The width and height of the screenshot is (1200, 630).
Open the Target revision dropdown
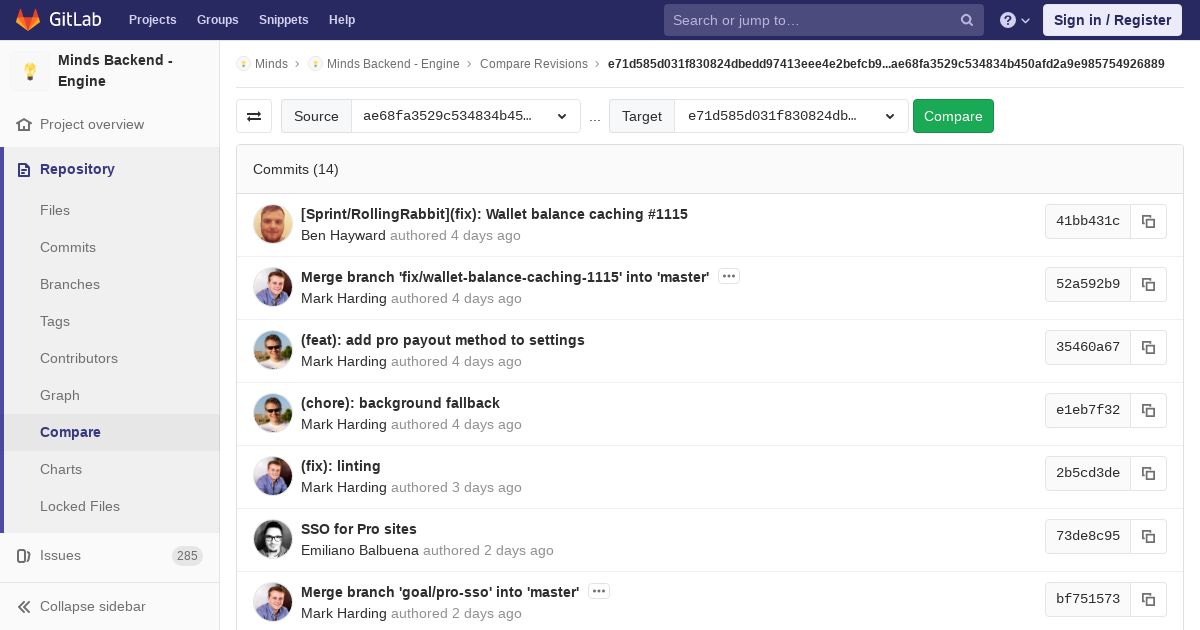[791, 116]
